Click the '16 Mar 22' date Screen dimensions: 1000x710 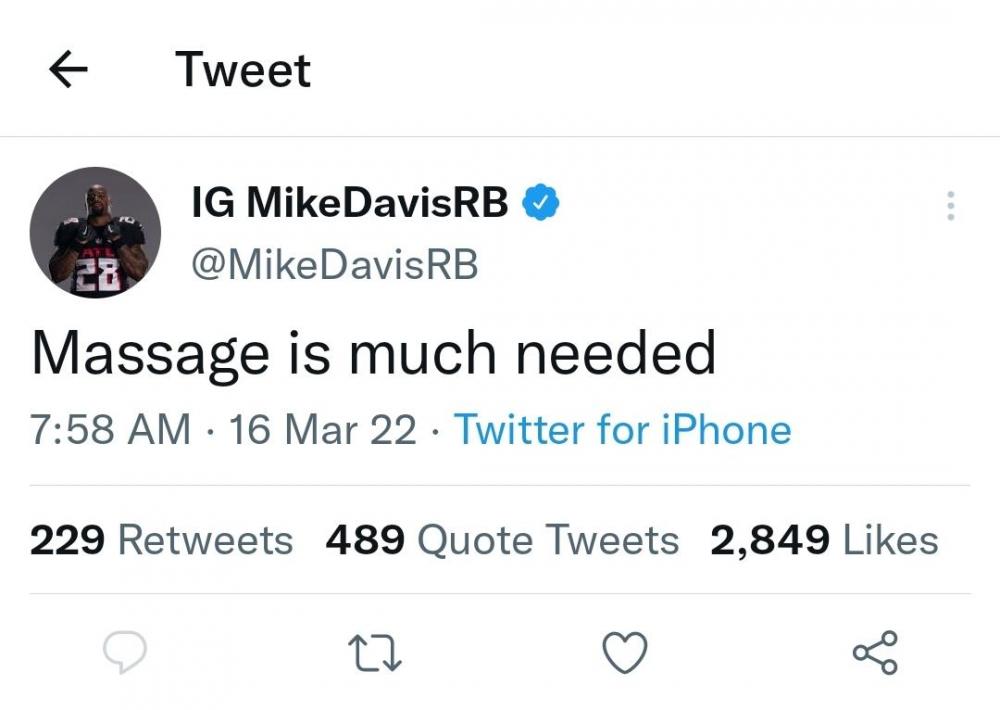[322, 430]
